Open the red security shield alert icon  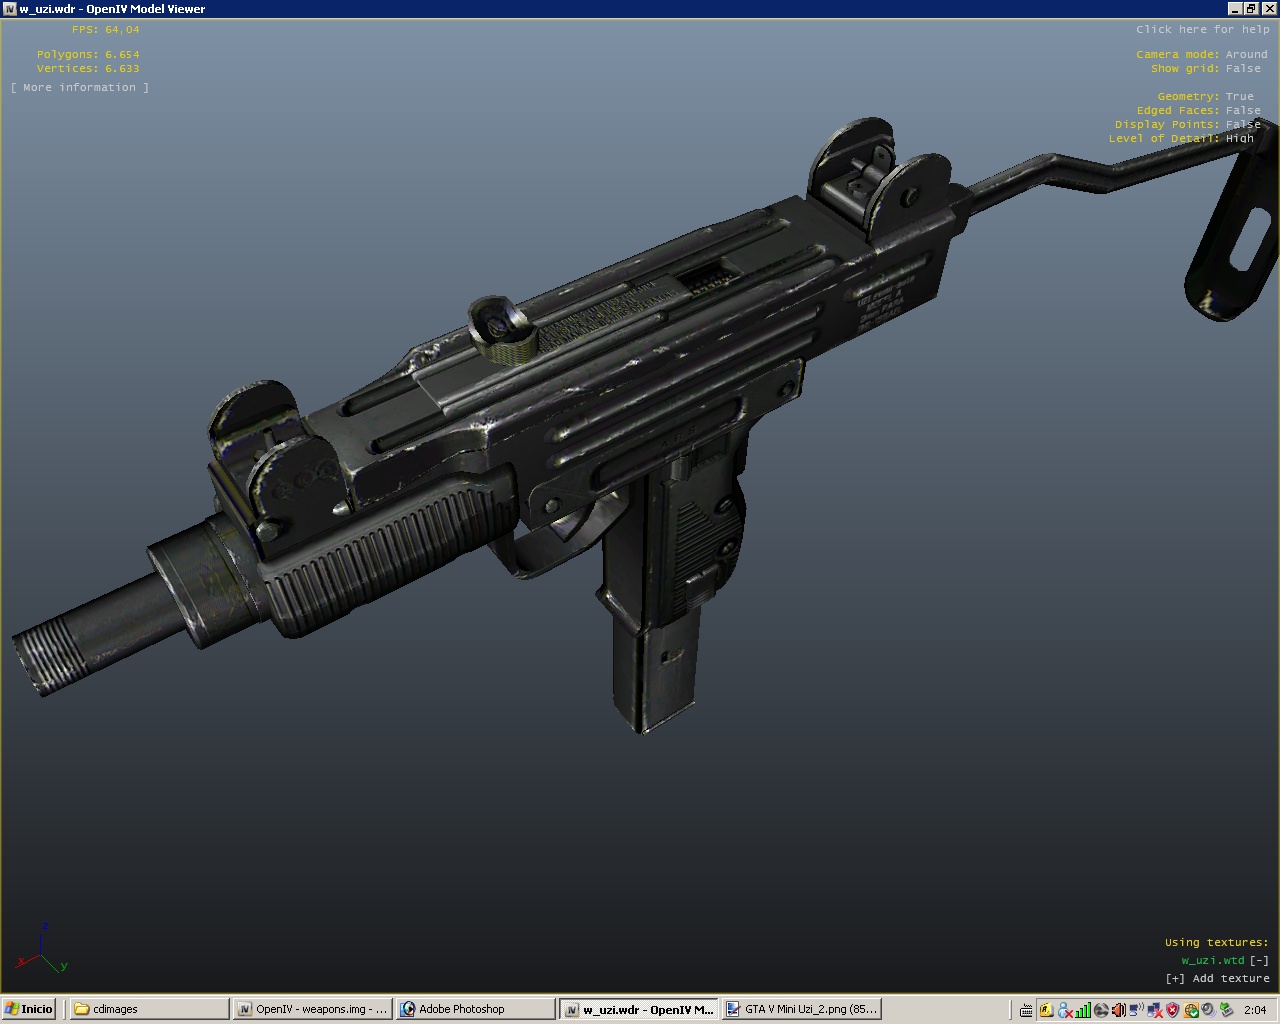(1172, 1010)
